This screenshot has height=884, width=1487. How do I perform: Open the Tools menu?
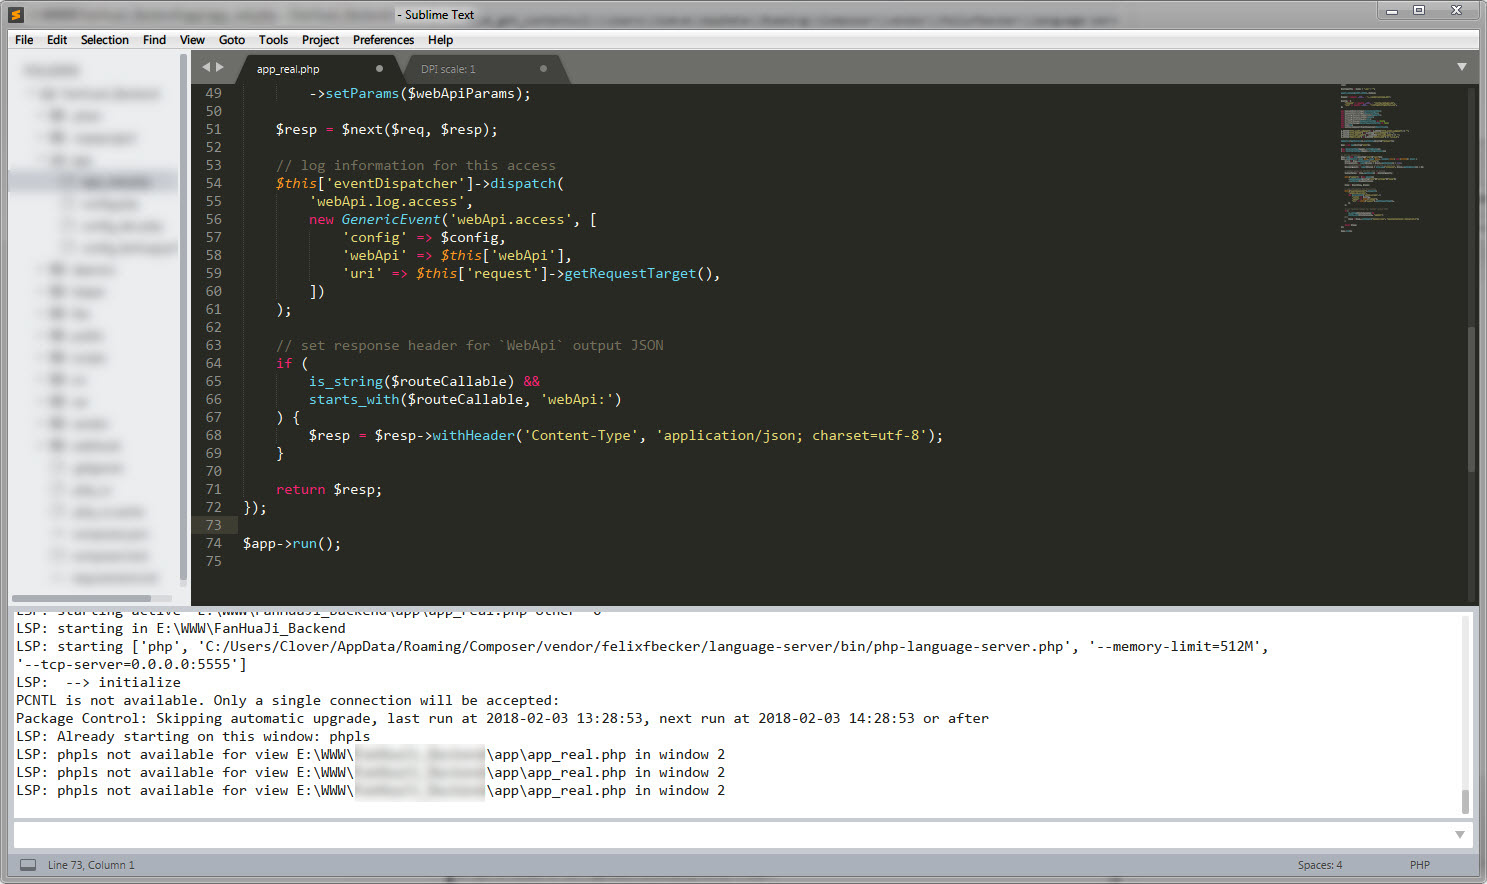273,40
